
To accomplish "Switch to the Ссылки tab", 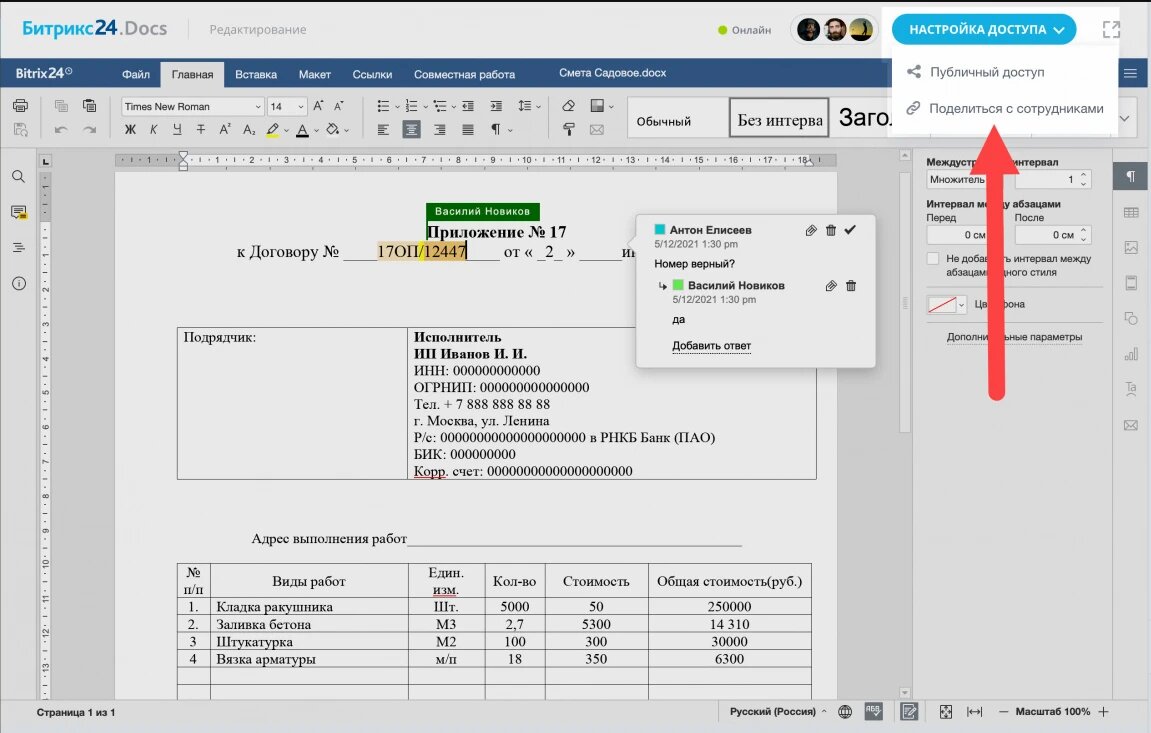I will [372, 74].
